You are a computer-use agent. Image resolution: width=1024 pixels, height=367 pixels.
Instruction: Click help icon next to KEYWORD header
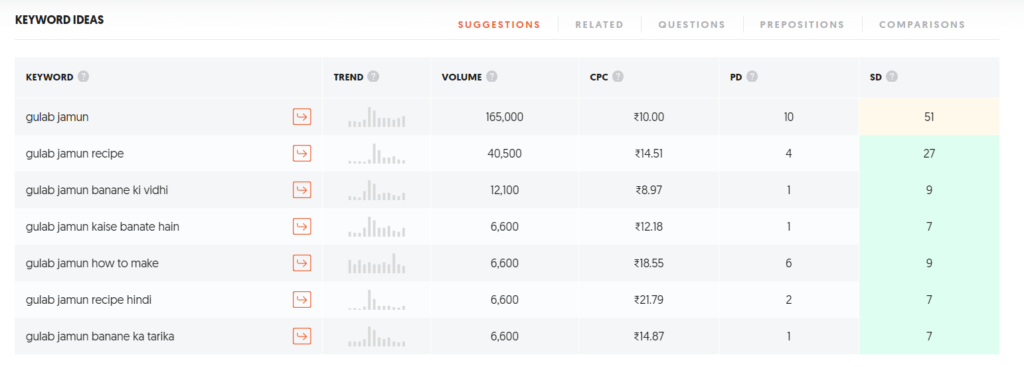[x=83, y=76]
